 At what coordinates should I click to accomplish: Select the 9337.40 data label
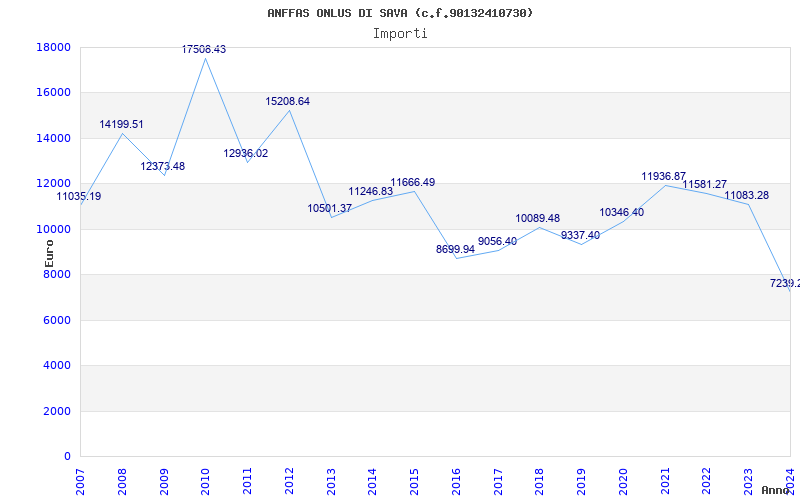581,235
